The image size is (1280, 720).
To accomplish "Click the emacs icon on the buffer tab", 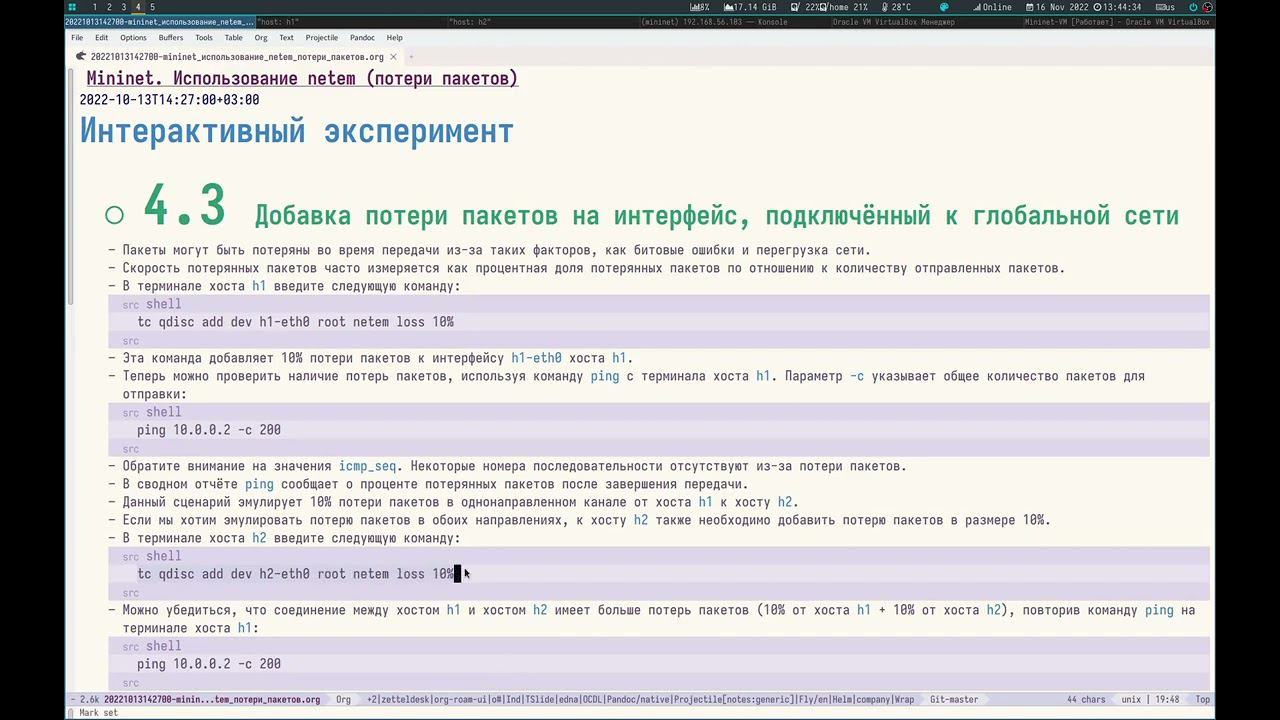I will 81,57.
